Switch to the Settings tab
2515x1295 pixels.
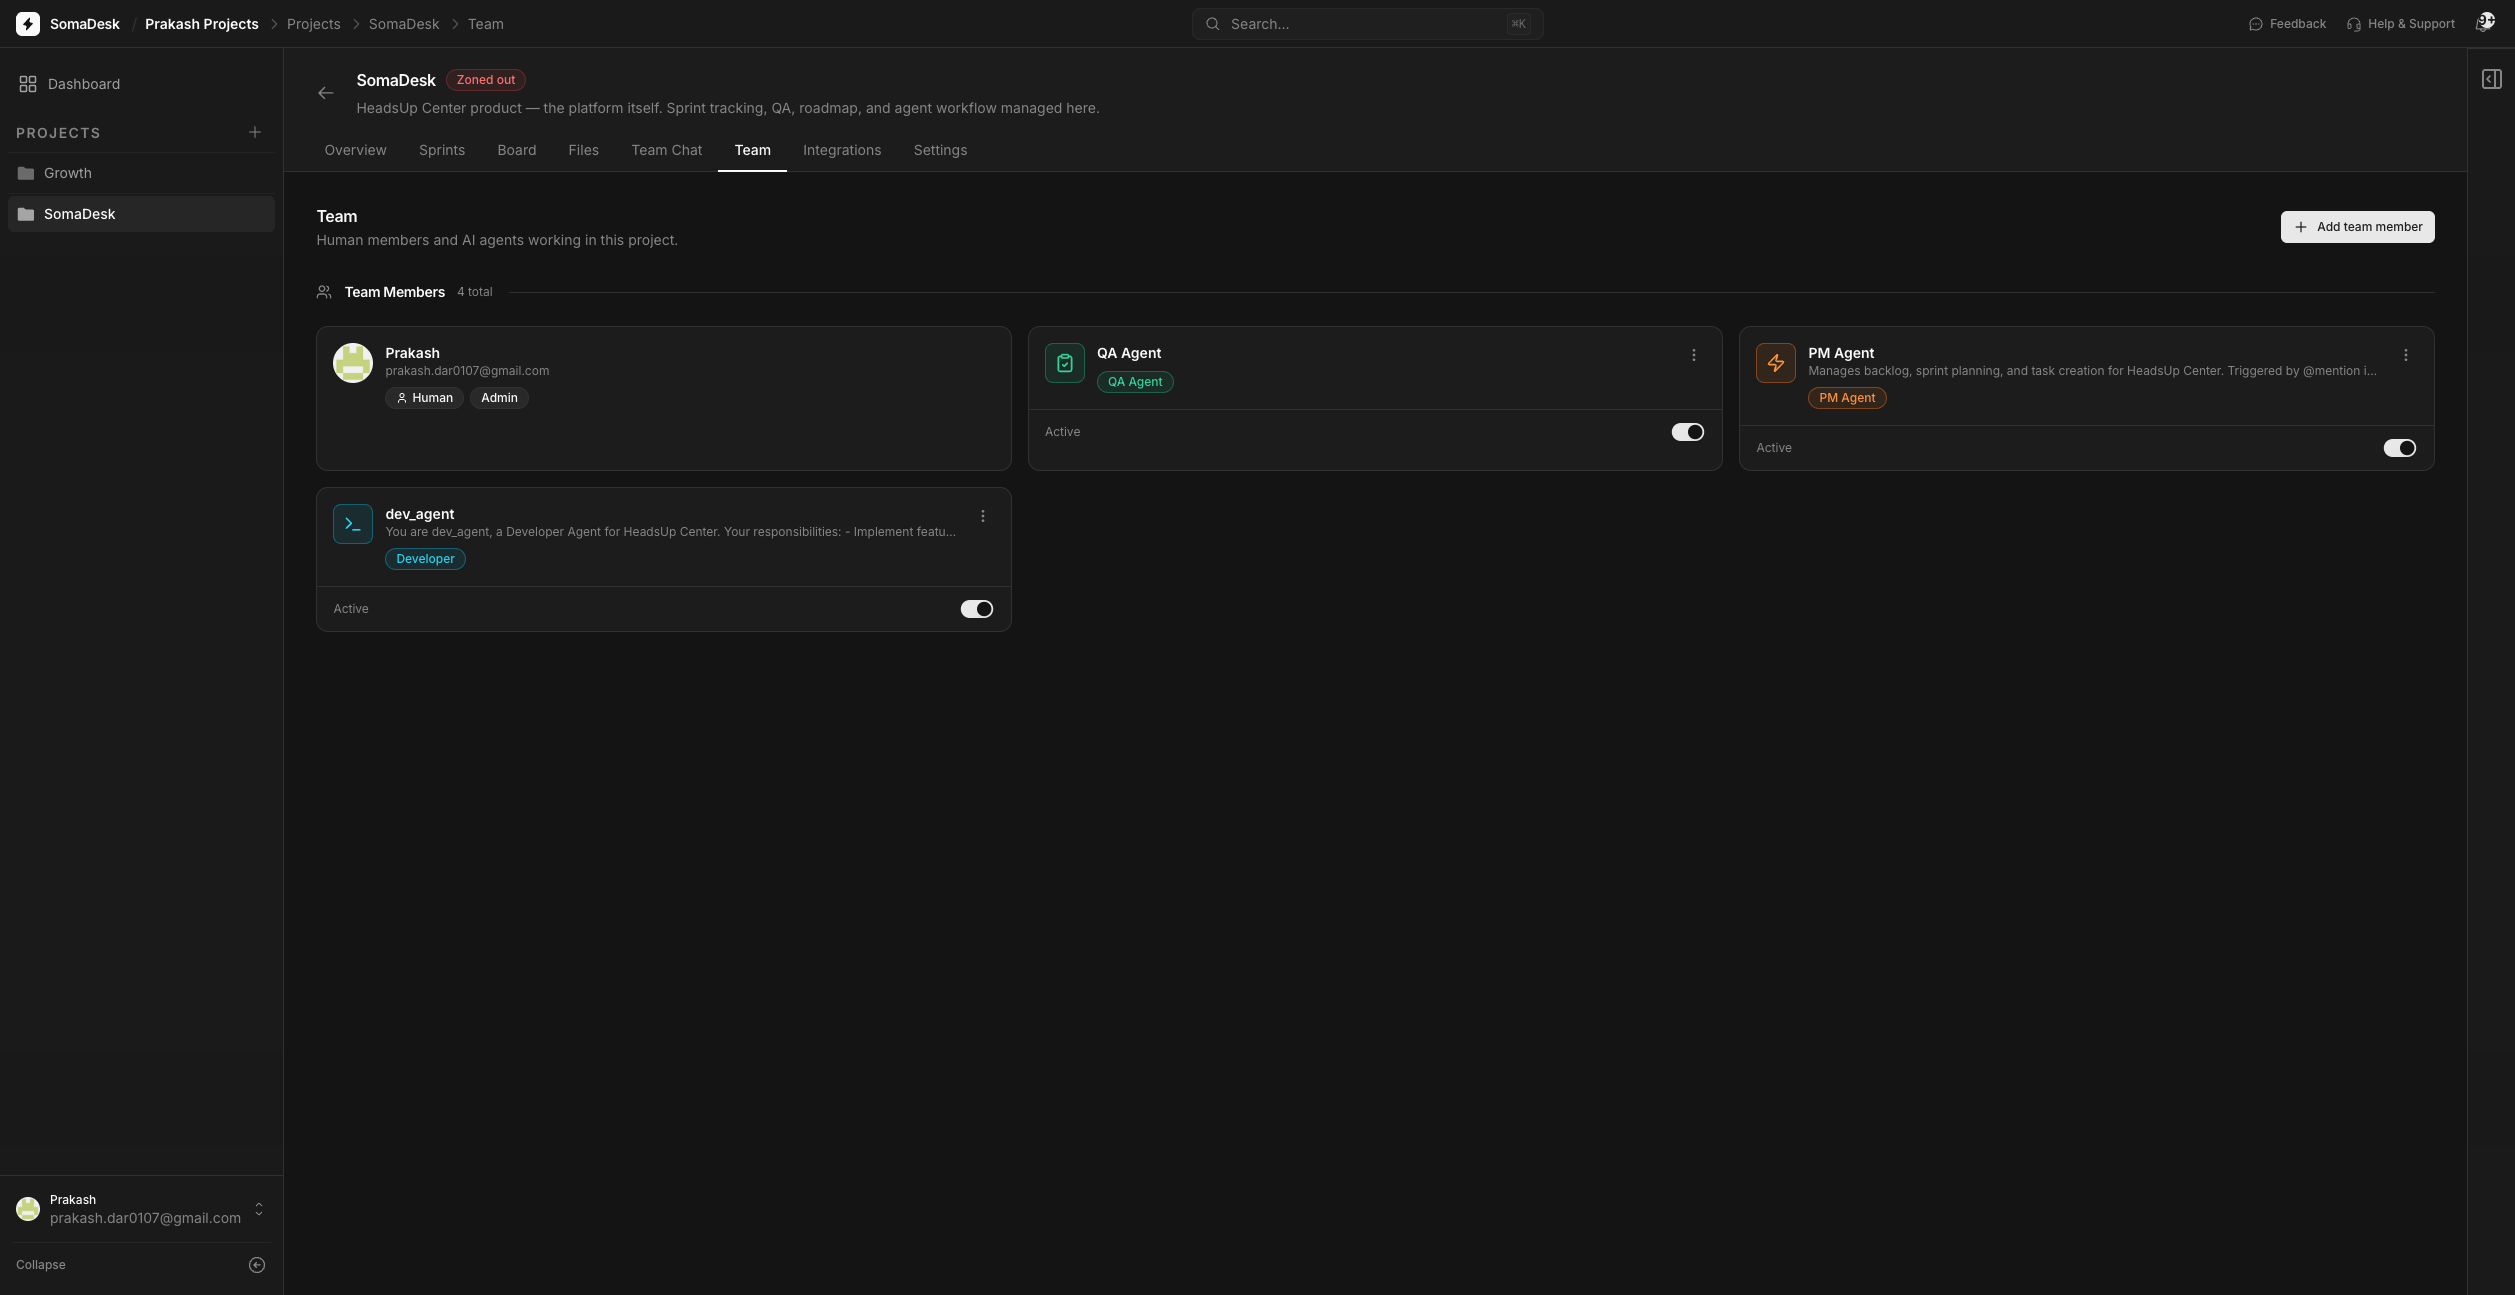point(940,150)
